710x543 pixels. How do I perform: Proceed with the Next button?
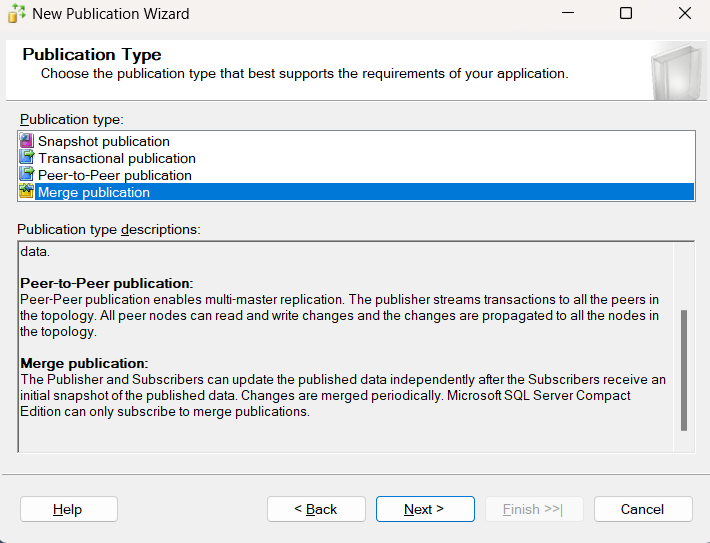click(x=424, y=509)
